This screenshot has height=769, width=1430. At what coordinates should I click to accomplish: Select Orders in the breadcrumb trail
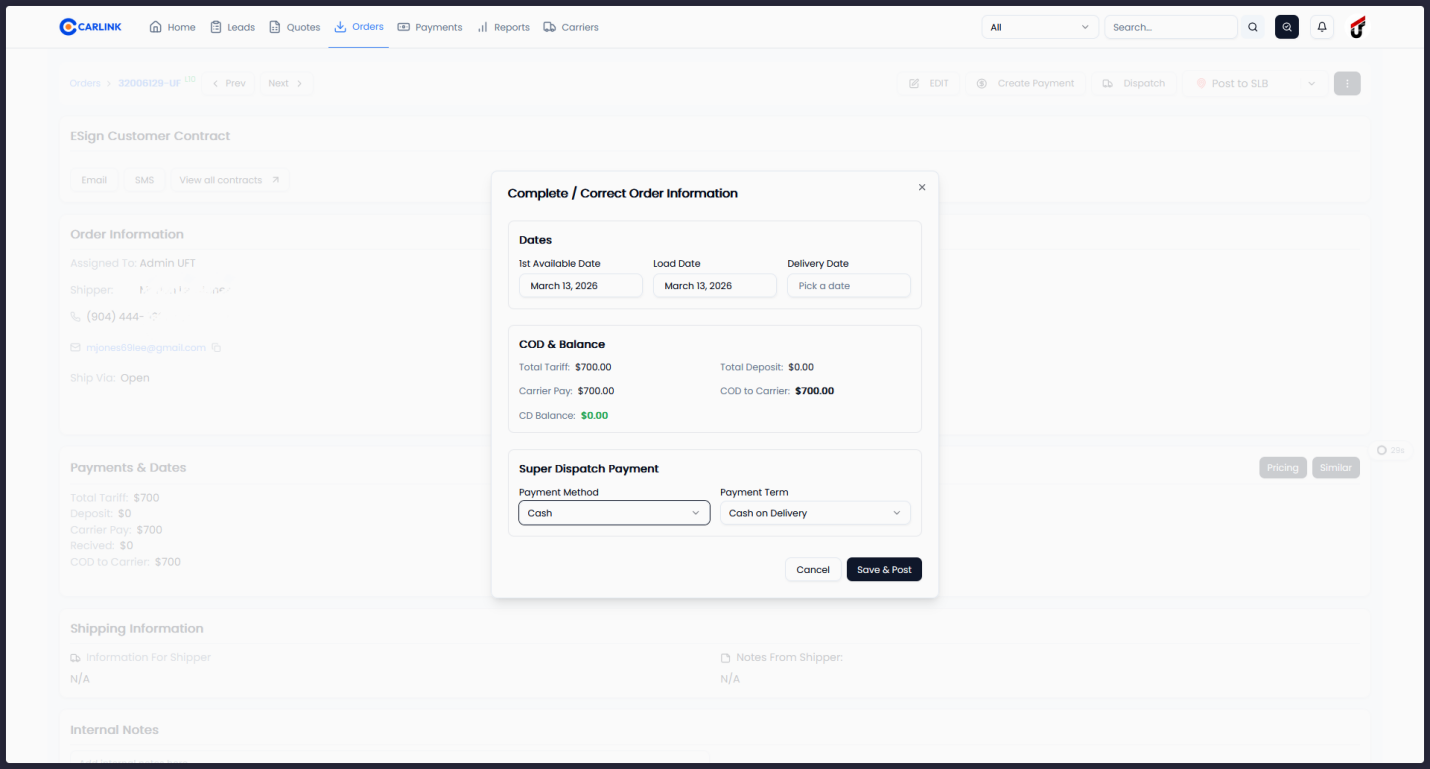[x=84, y=83]
